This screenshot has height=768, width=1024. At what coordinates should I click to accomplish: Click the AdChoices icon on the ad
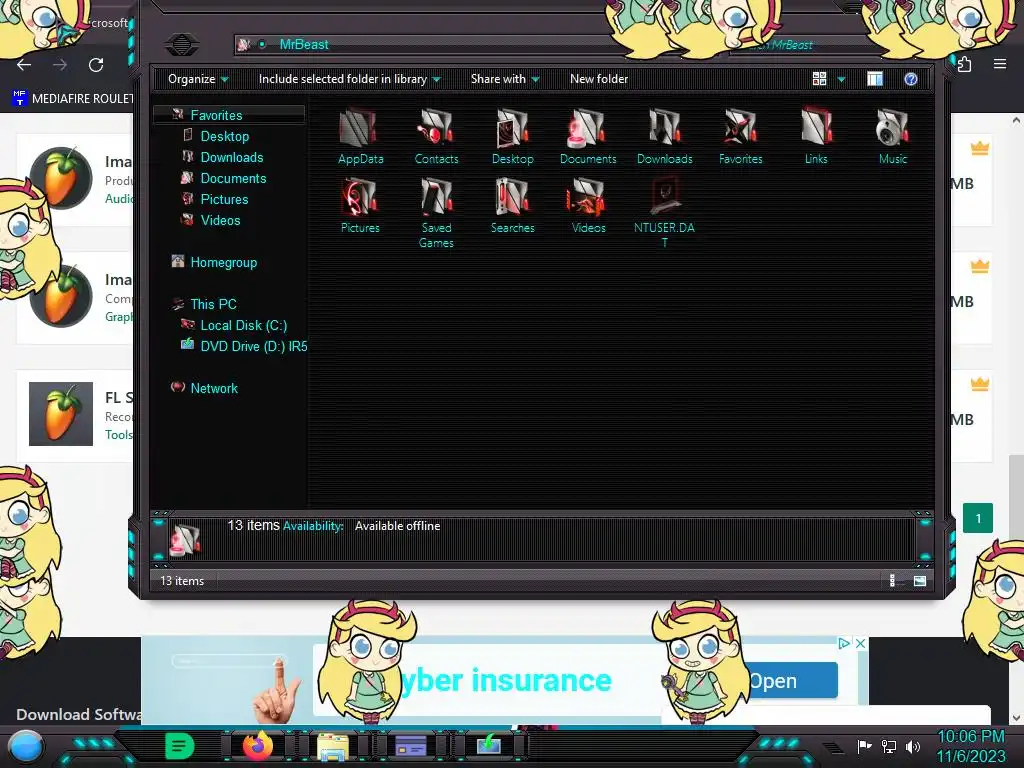(x=844, y=643)
